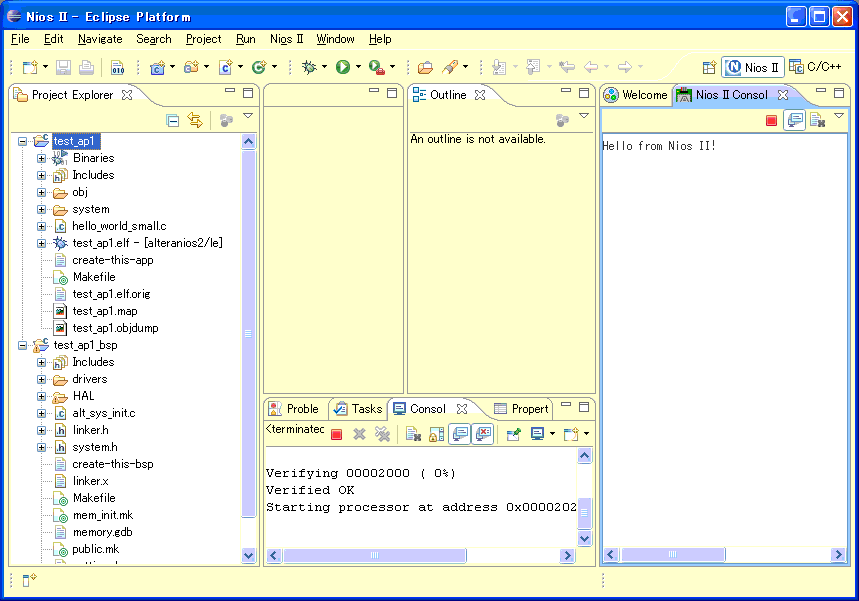The image size is (859, 601).
Task: Click the green Run button icon
Action: point(343,67)
